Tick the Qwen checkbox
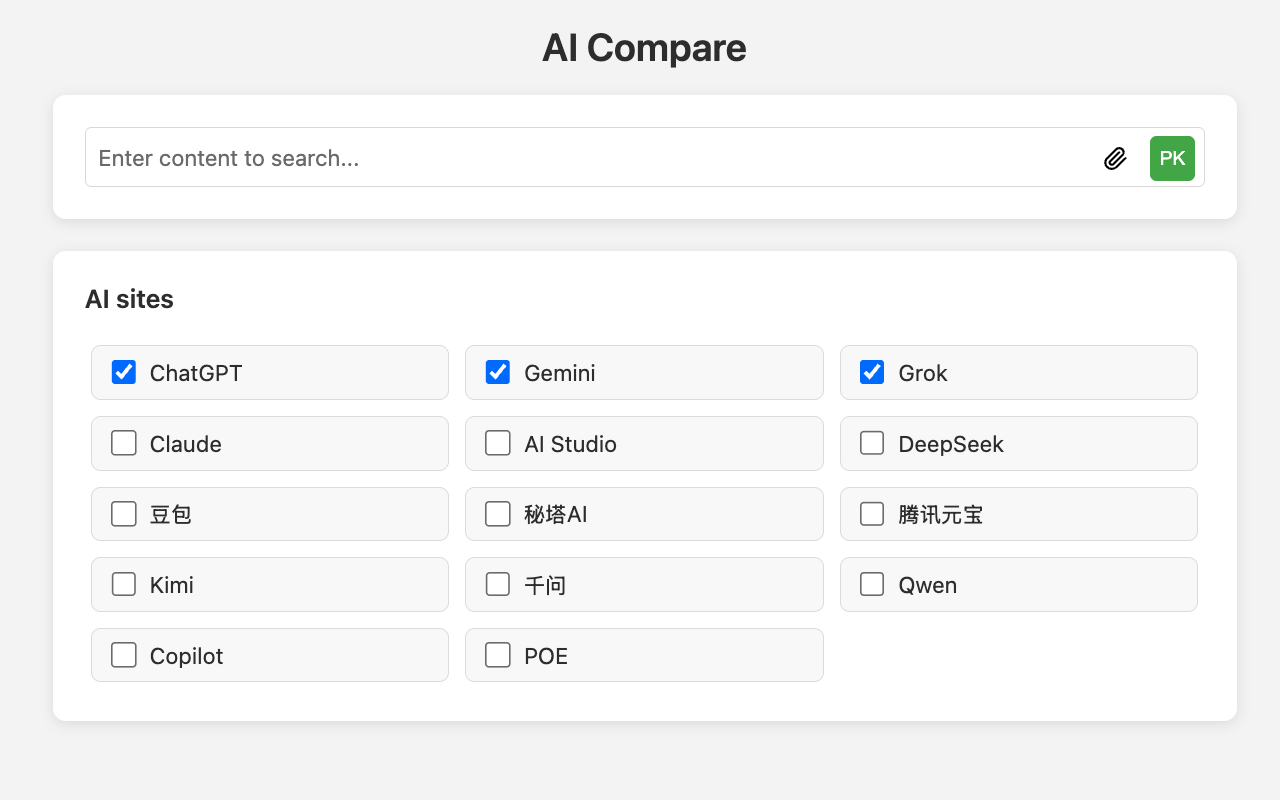1280x800 pixels. click(x=872, y=584)
